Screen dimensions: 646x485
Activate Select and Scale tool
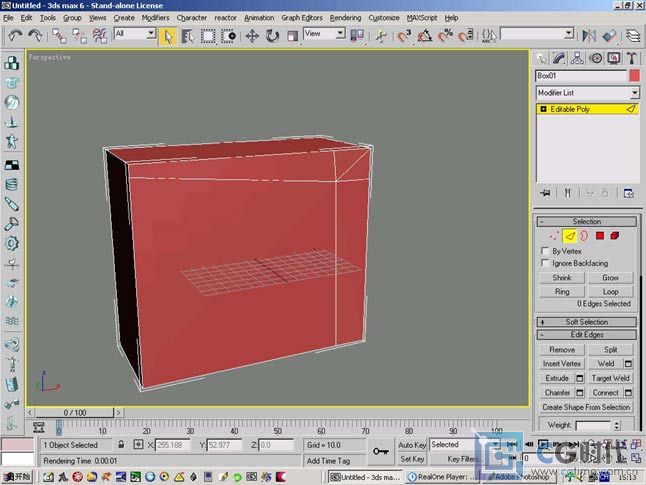coord(293,36)
